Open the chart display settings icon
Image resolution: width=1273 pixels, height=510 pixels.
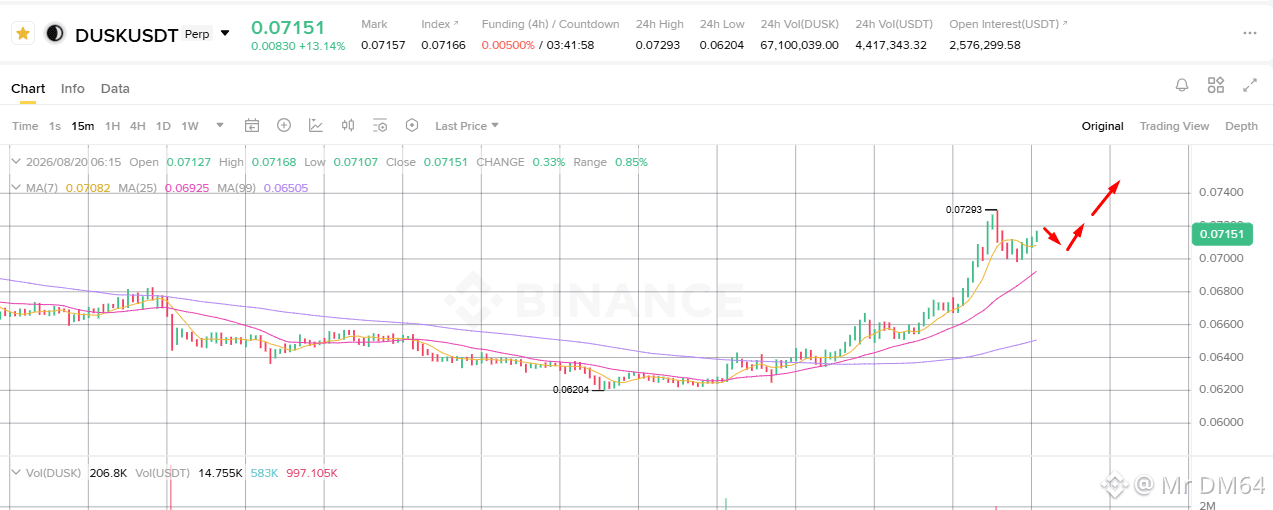coord(380,126)
